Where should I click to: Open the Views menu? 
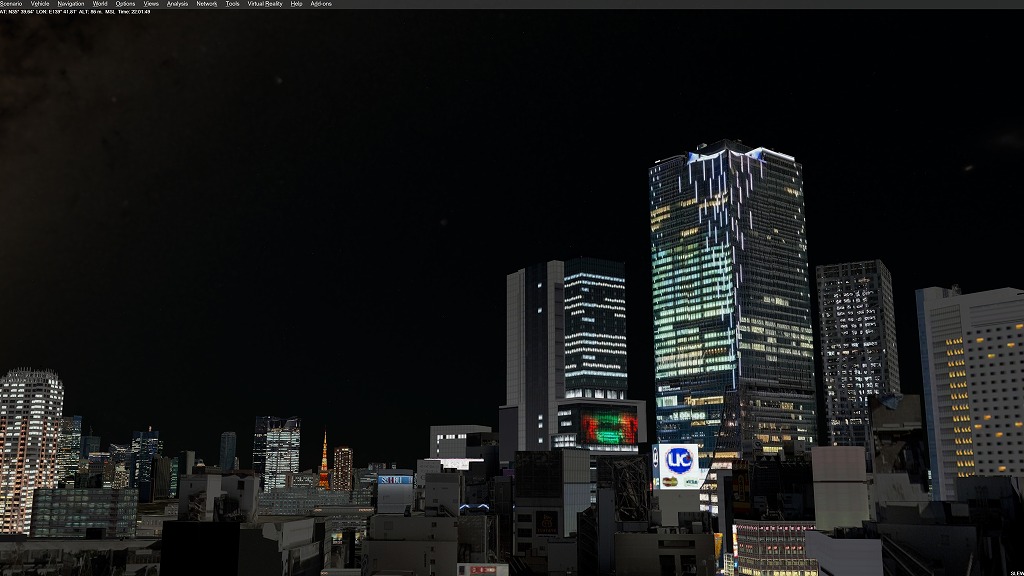click(x=151, y=4)
